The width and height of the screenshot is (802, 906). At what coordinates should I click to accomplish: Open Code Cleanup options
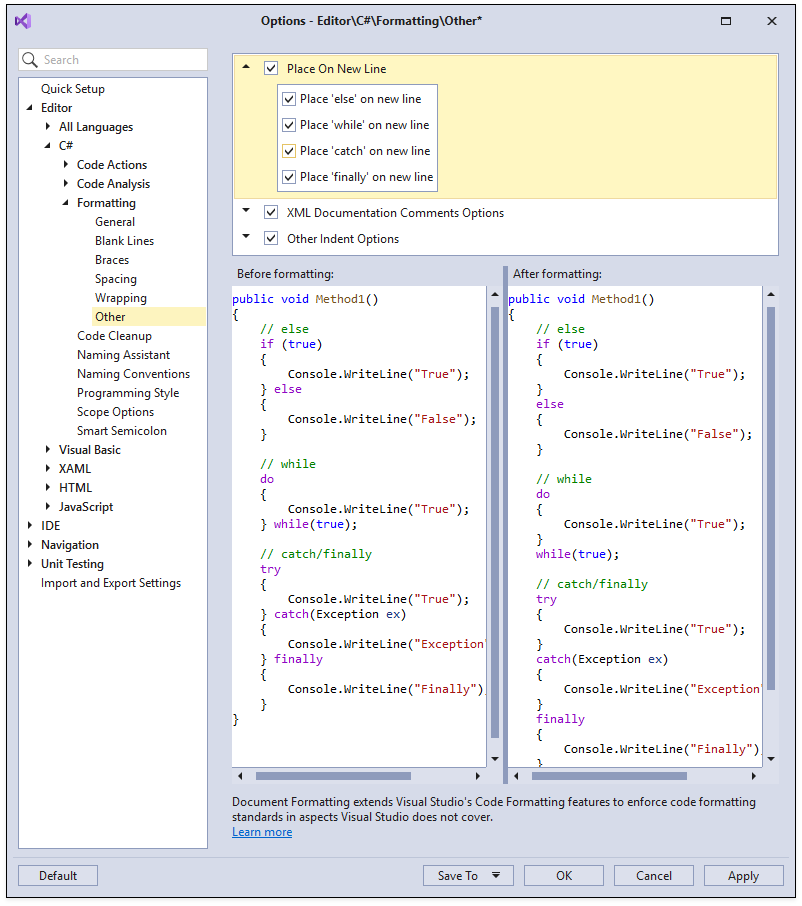pos(114,336)
